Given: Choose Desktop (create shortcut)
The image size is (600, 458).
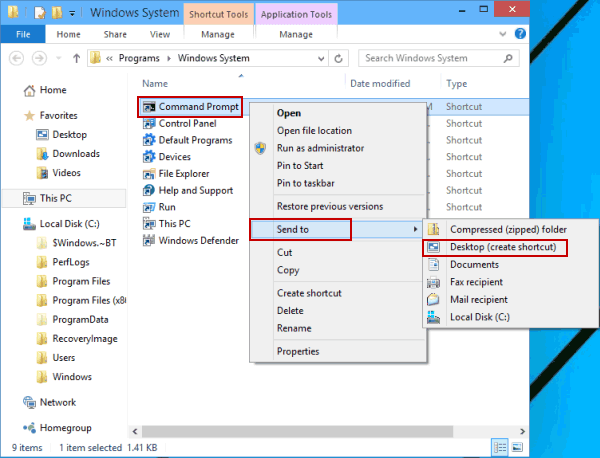Looking at the screenshot, I should (x=503, y=247).
